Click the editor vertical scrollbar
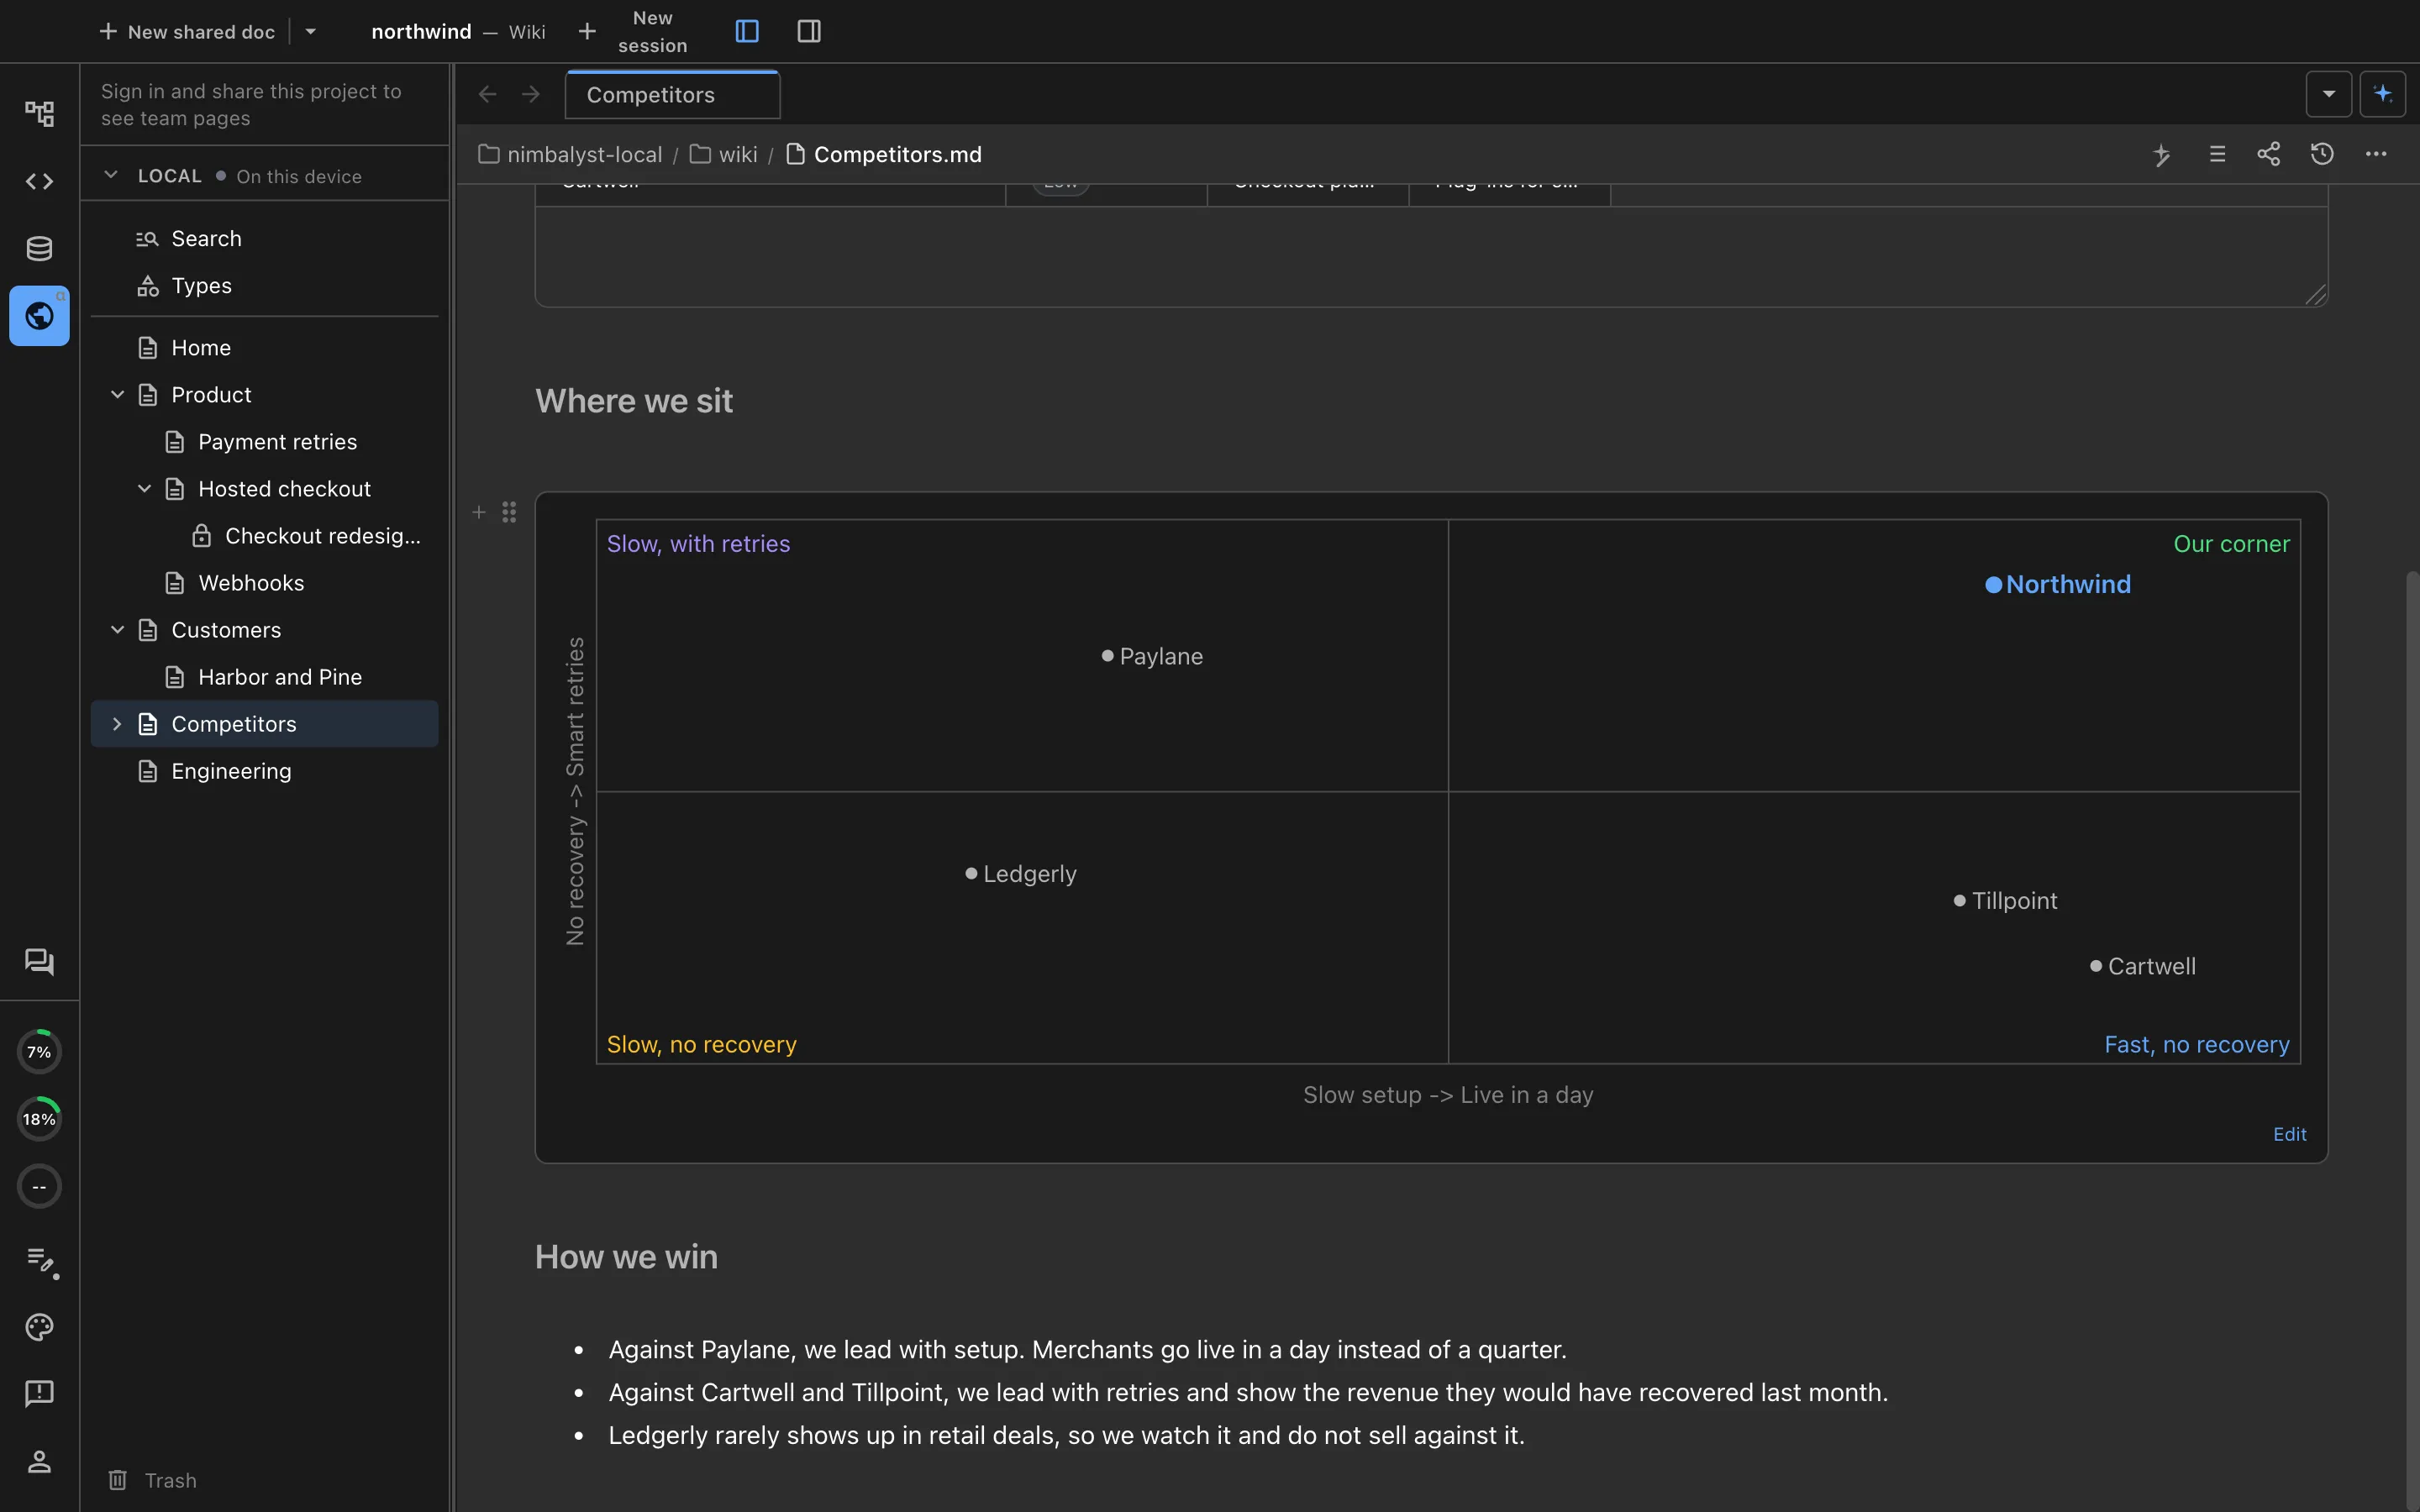 [2412, 1040]
